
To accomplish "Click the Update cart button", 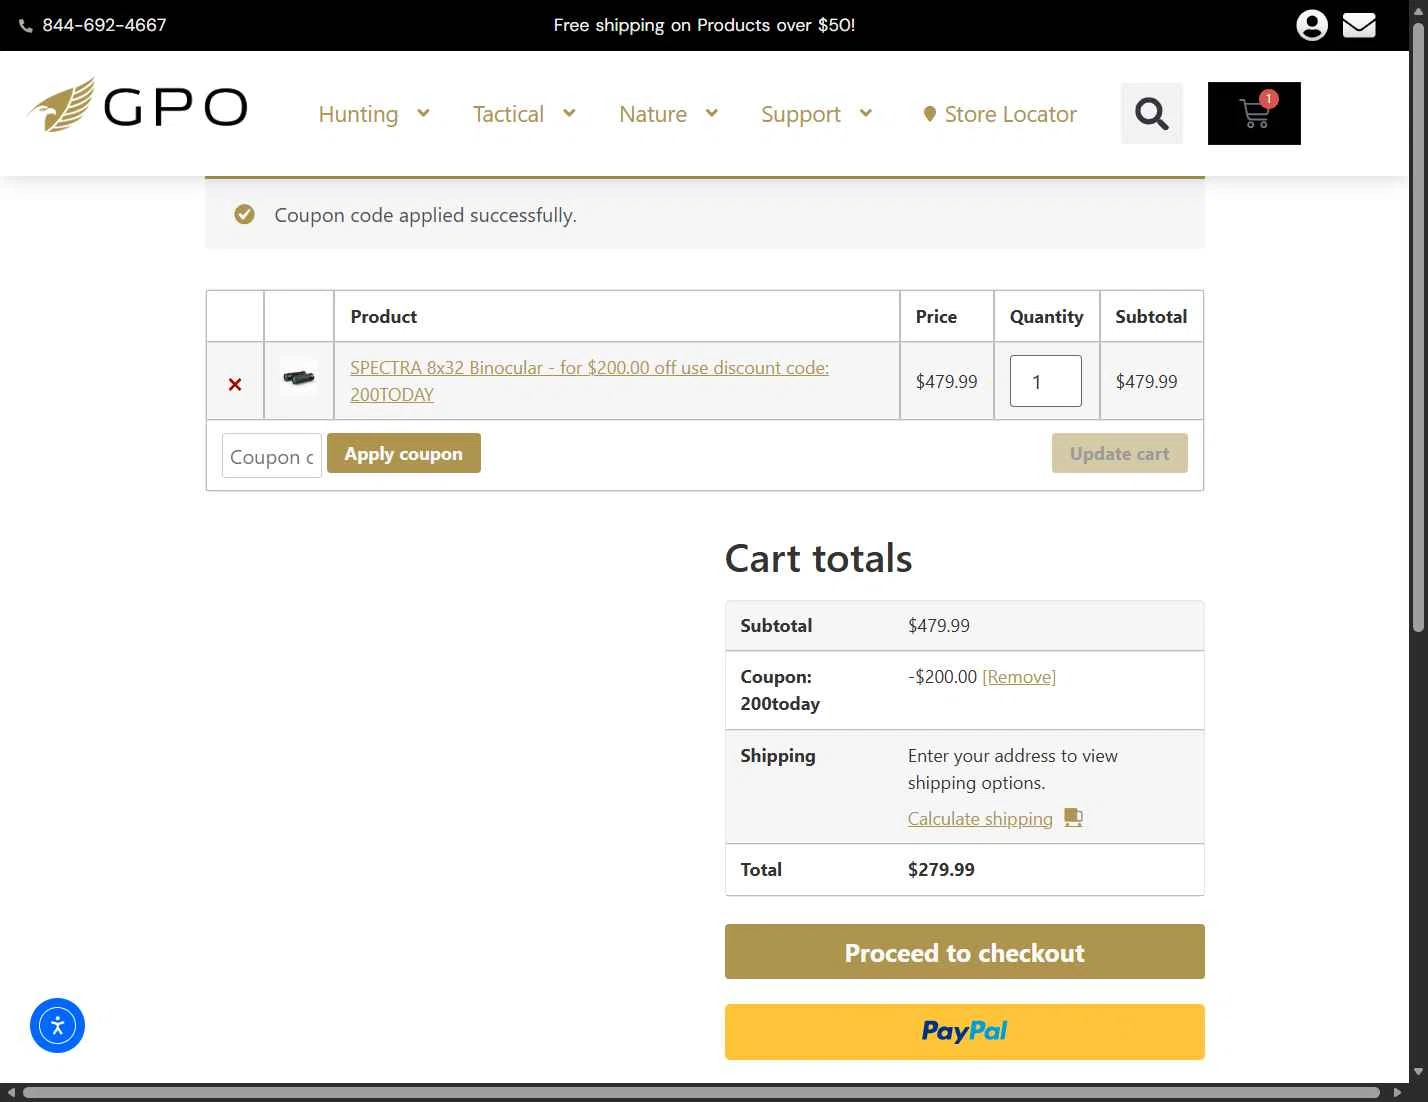I will point(1119,453).
